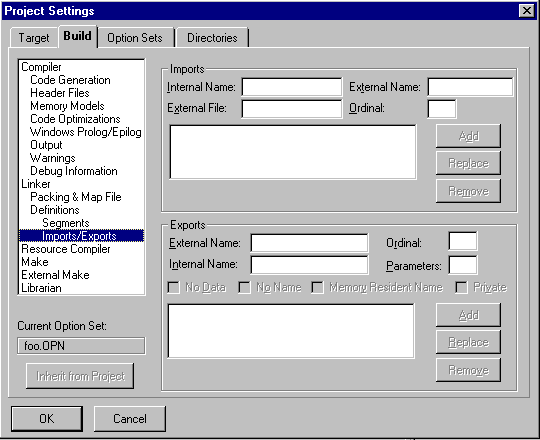Toggle the No Data checkbox
The image size is (540, 440).
[174, 287]
